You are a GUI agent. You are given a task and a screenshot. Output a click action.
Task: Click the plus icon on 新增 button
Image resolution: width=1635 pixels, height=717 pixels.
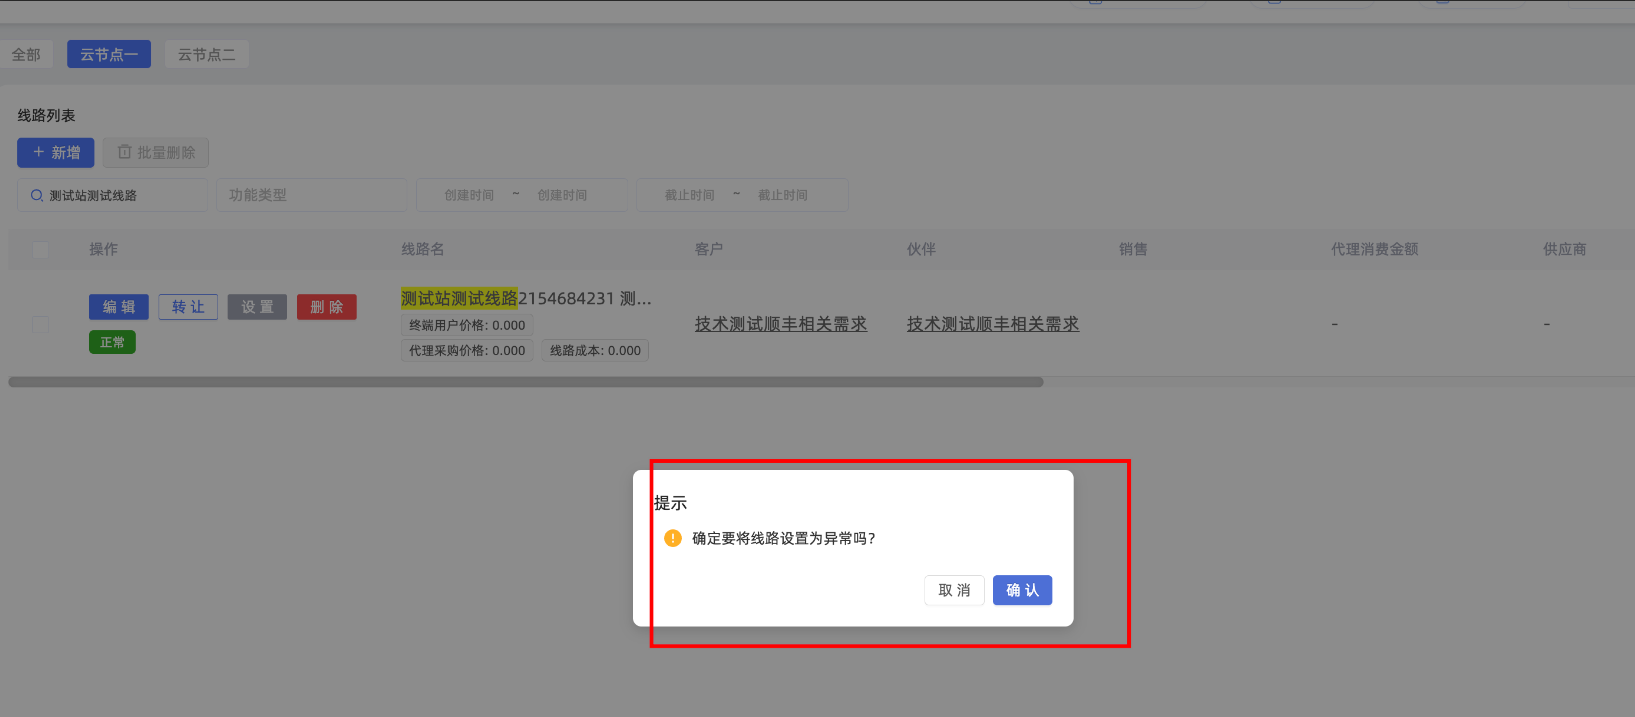pos(39,152)
